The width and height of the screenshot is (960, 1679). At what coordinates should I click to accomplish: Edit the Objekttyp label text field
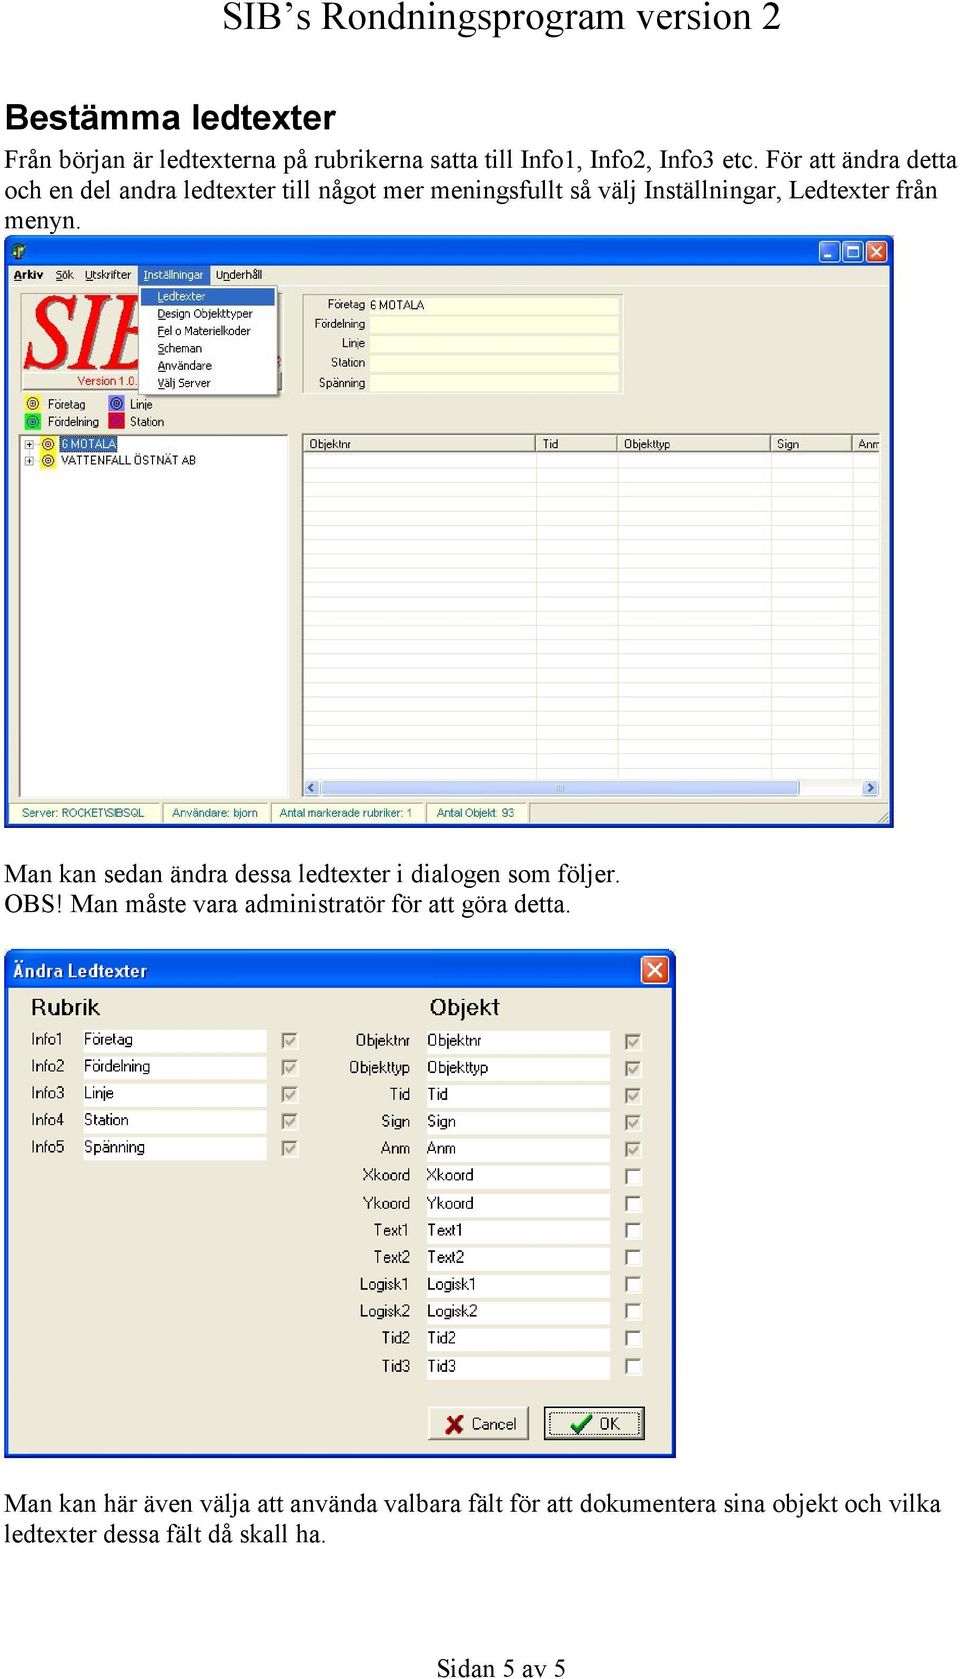coord(517,1068)
